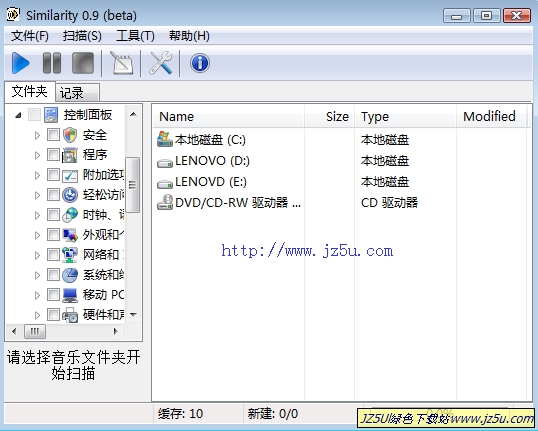Click the 网络 network icon
The width and height of the screenshot is (538, 431).
70,255
